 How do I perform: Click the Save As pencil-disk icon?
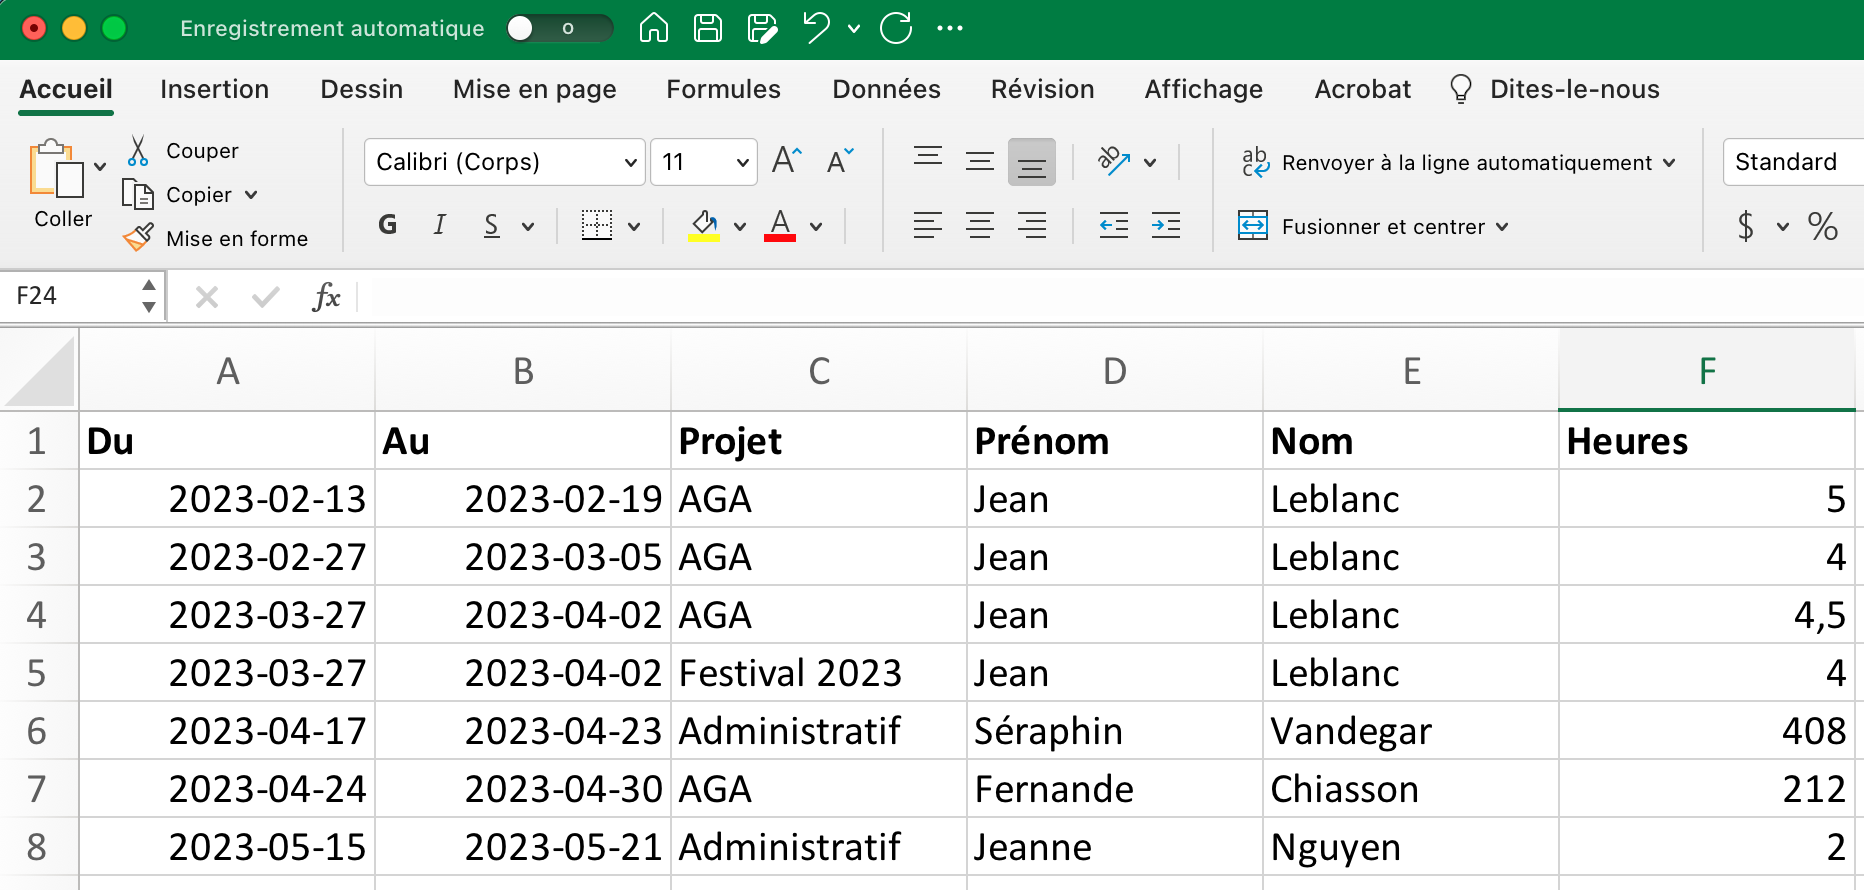pos(762,28)
